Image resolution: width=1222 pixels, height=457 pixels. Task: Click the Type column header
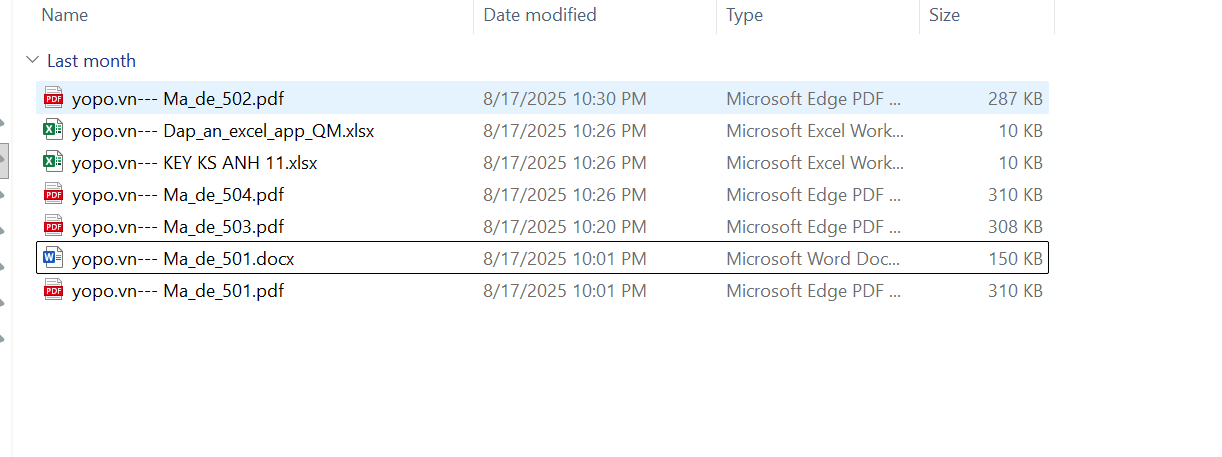tap(745, 15)
